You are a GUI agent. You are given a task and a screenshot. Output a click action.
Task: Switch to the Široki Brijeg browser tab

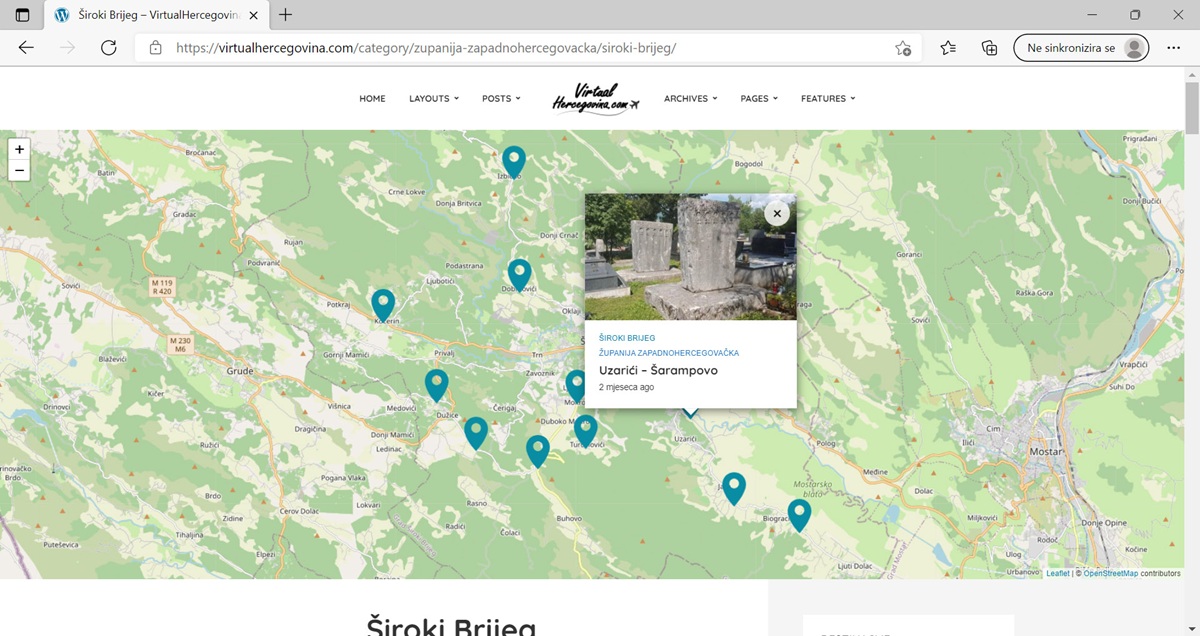coord(157,15)
